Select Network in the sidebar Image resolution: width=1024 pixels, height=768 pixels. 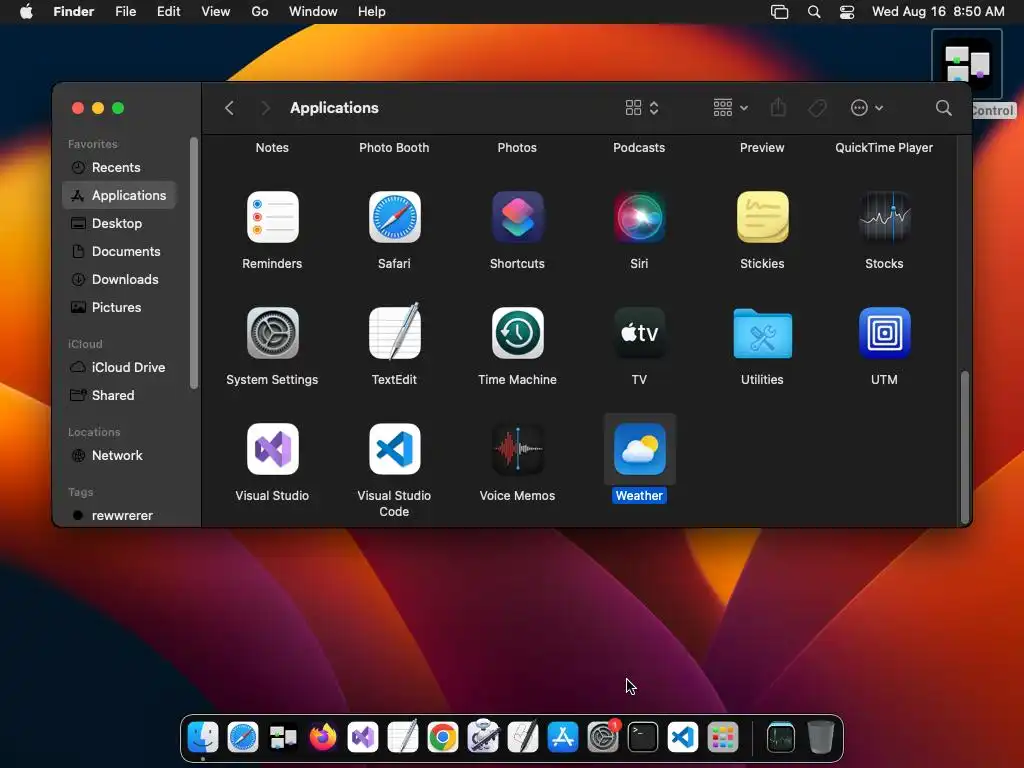[x=119, y=455]
